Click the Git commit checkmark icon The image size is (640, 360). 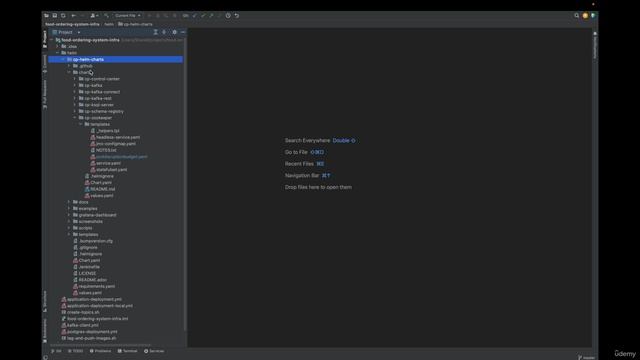click(203, 16)
